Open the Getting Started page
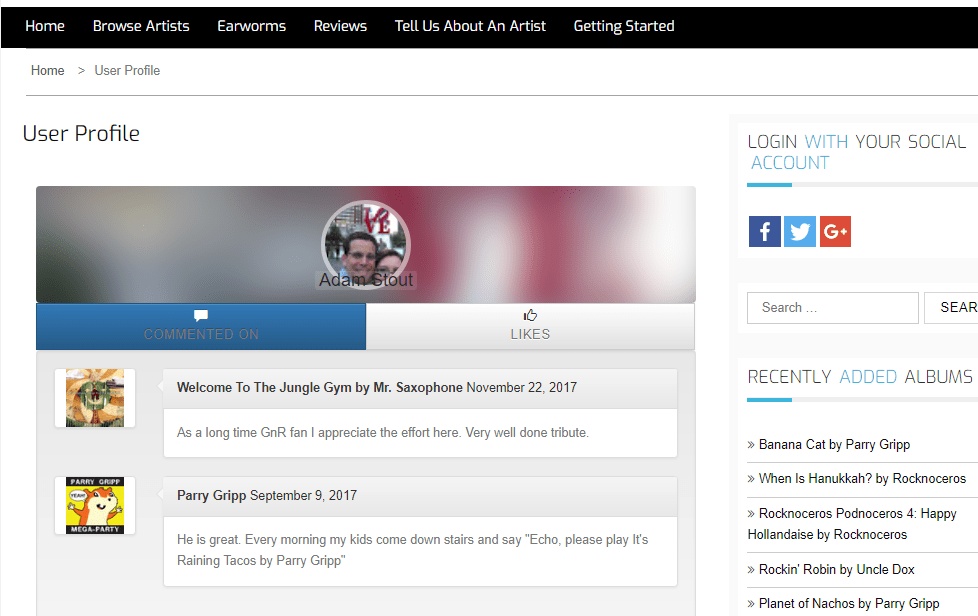The height and width of the screenshot is (616, 978). (x=624, y=26)
